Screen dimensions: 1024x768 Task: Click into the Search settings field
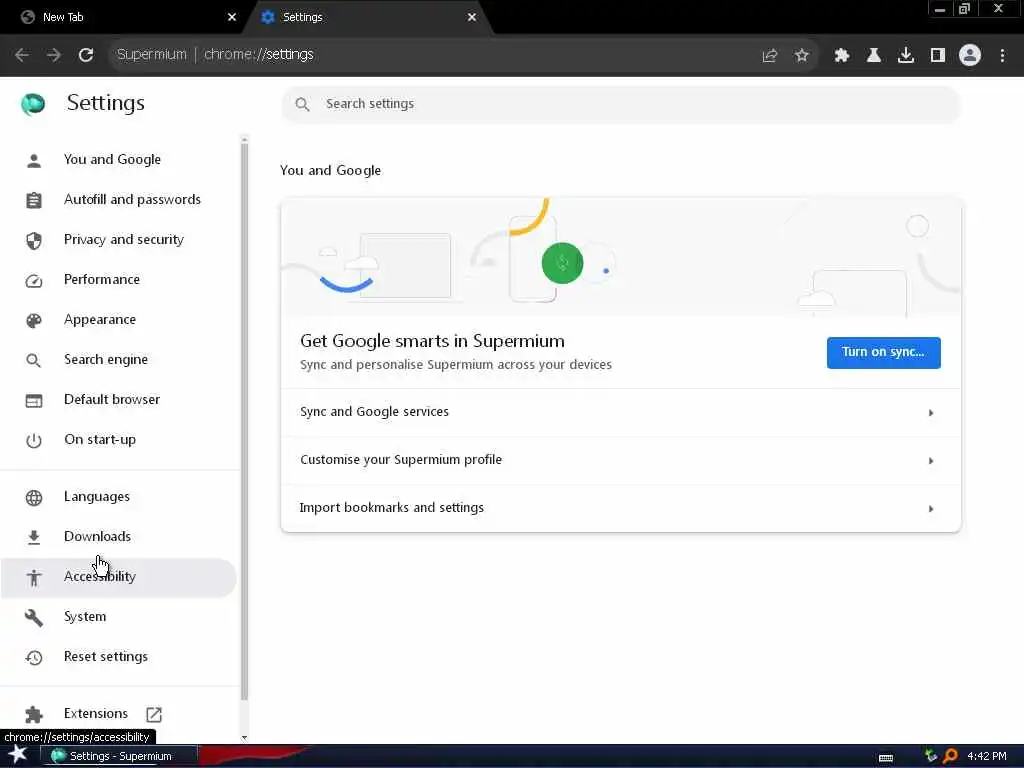click(620, 104)
